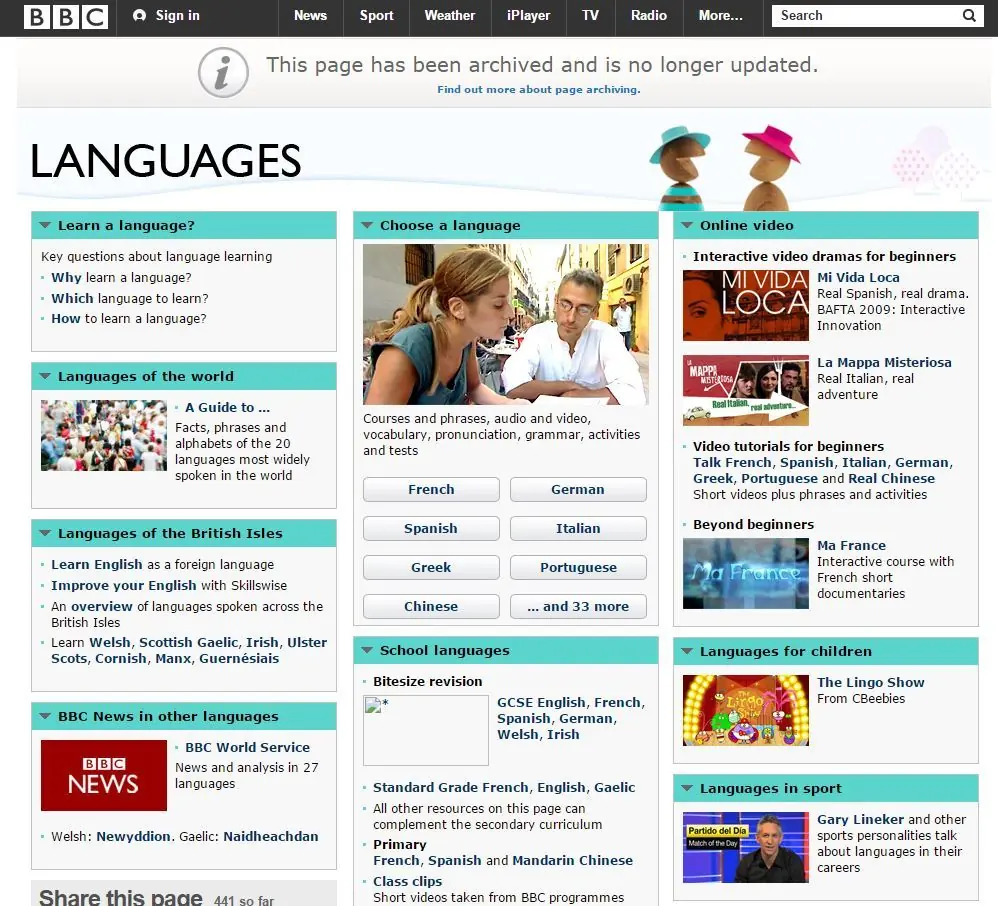Click The Lingo Show thumbnail
This screenshot has width=998, height=906.
pos(745,711)
